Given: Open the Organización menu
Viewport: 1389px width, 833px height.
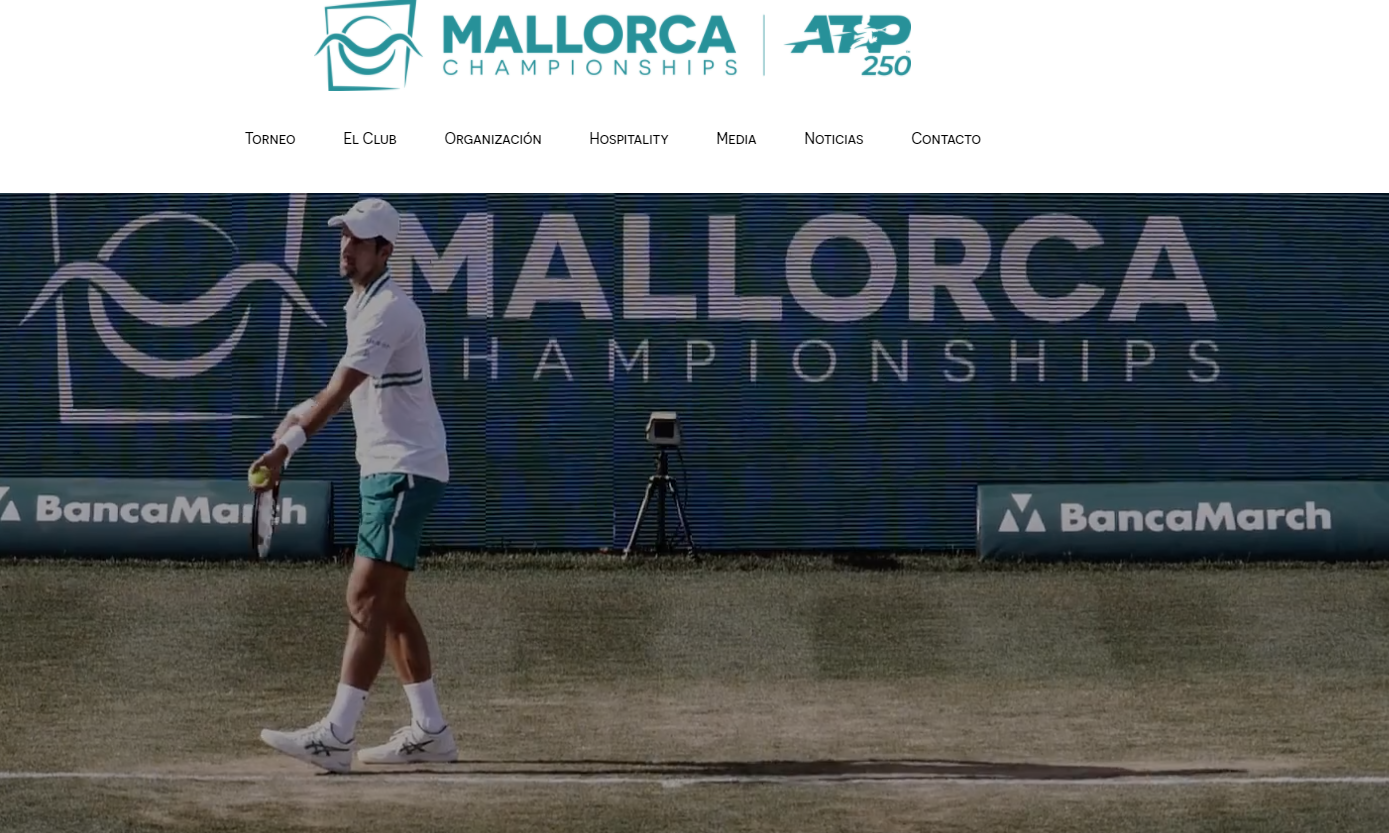Looking at the screenshot, I should pyautogui.click(x=493, y=139).
